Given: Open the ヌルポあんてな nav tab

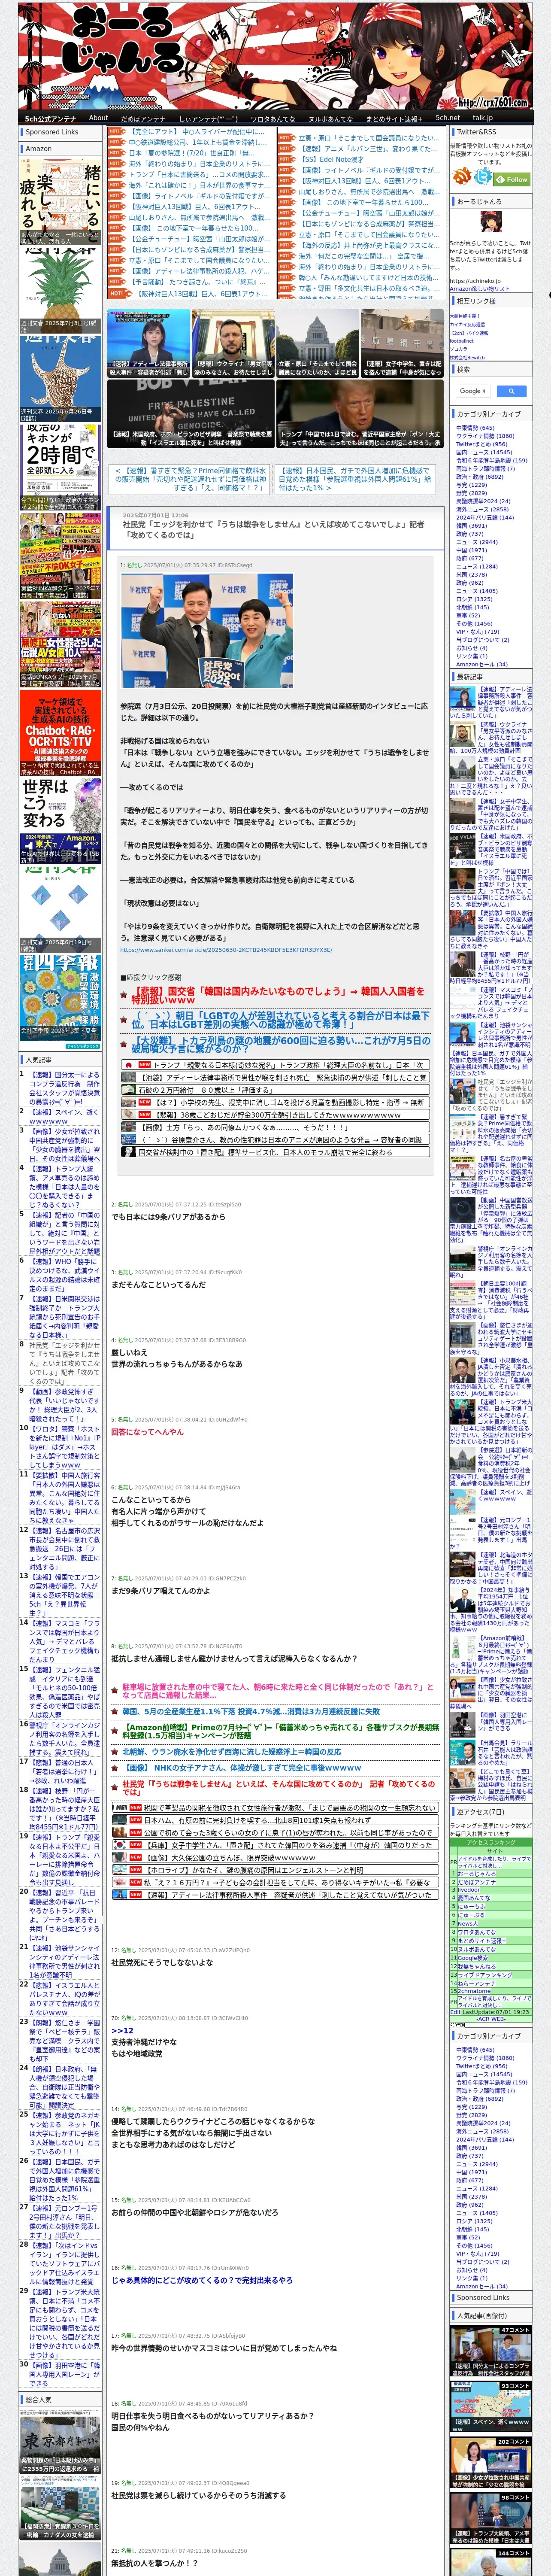Looking at the screenshot, I should (x=330, y=118).
